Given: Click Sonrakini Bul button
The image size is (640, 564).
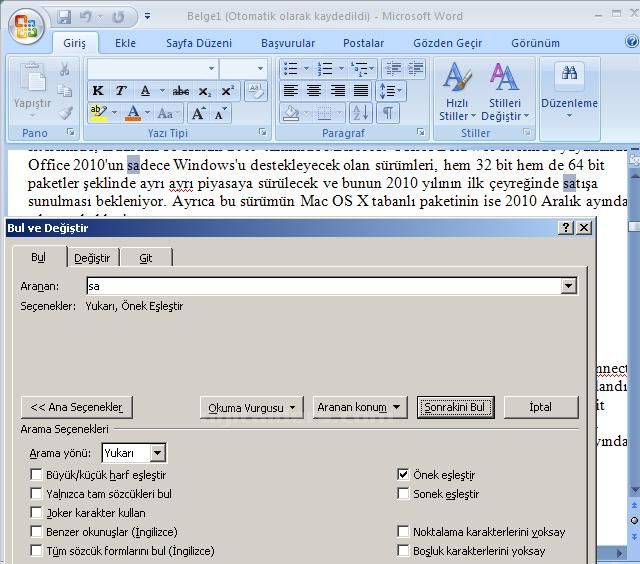Looking at the screenshot, I should [455, 408].
